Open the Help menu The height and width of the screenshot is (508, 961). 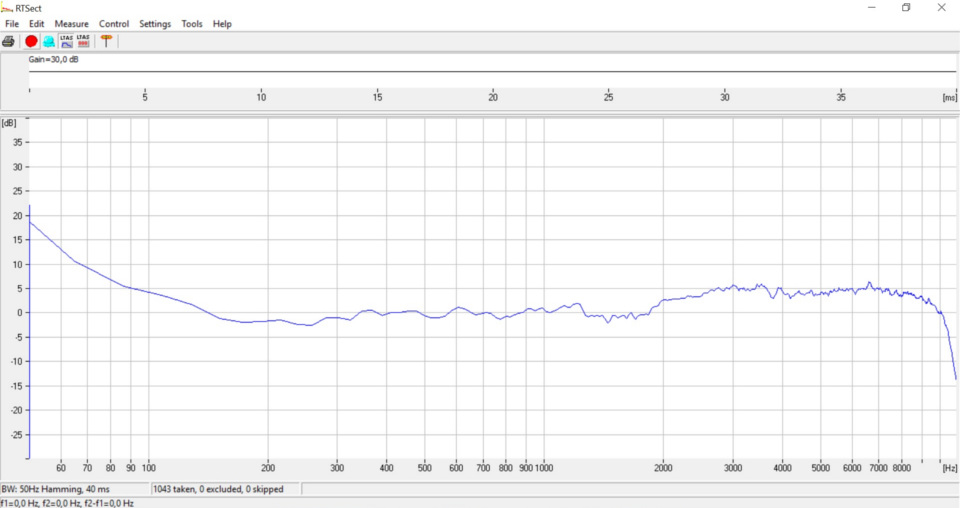[222, 24]
